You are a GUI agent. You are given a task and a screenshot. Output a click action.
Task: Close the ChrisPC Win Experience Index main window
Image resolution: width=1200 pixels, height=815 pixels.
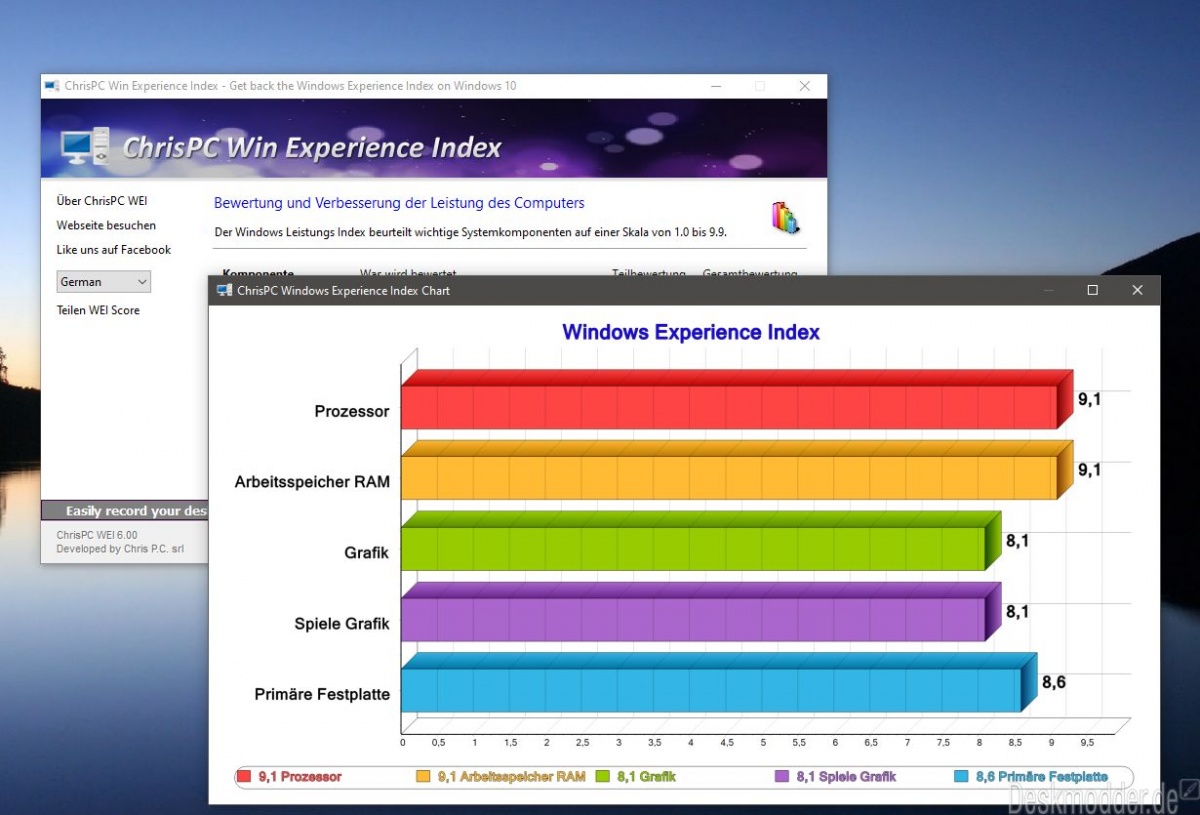coord(804,86)
